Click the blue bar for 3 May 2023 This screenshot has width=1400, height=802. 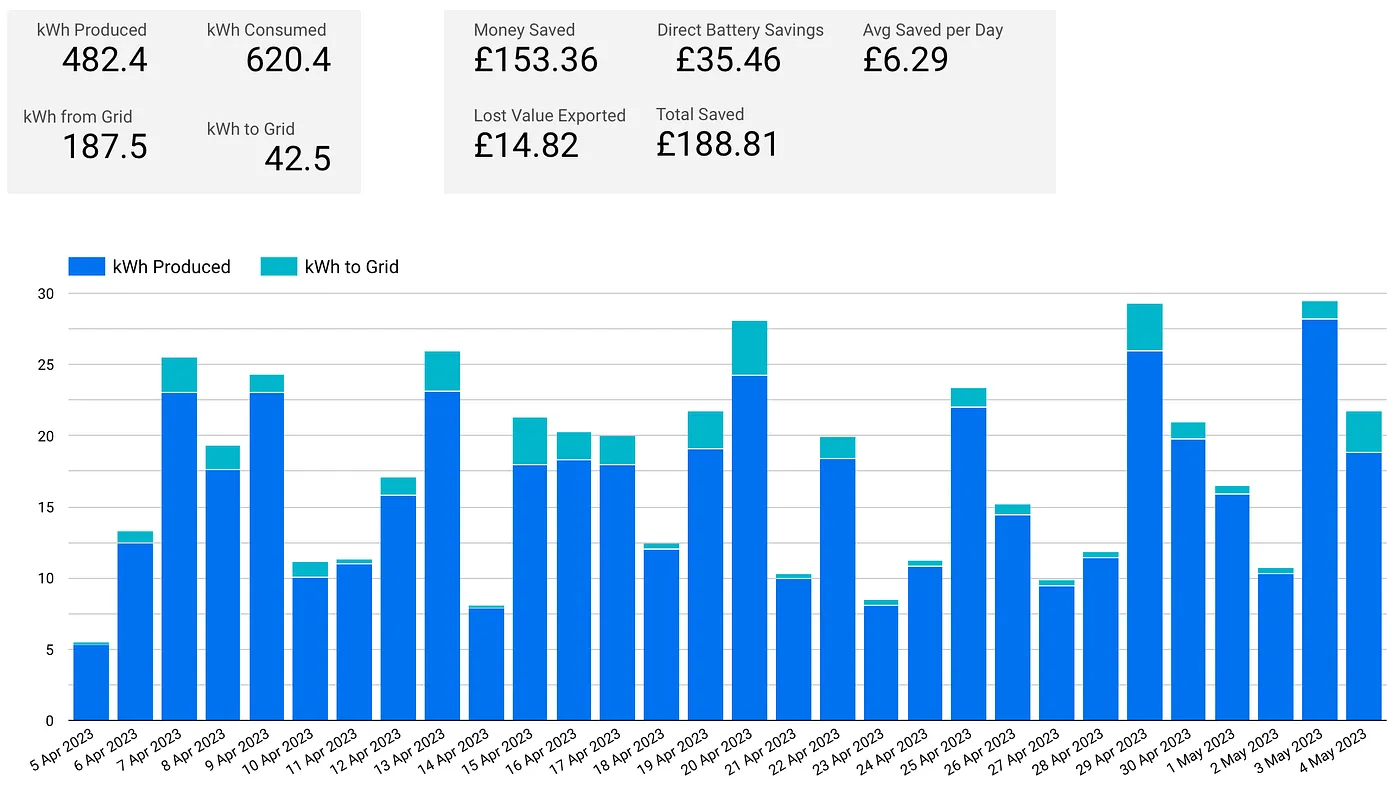point(1319,520)
